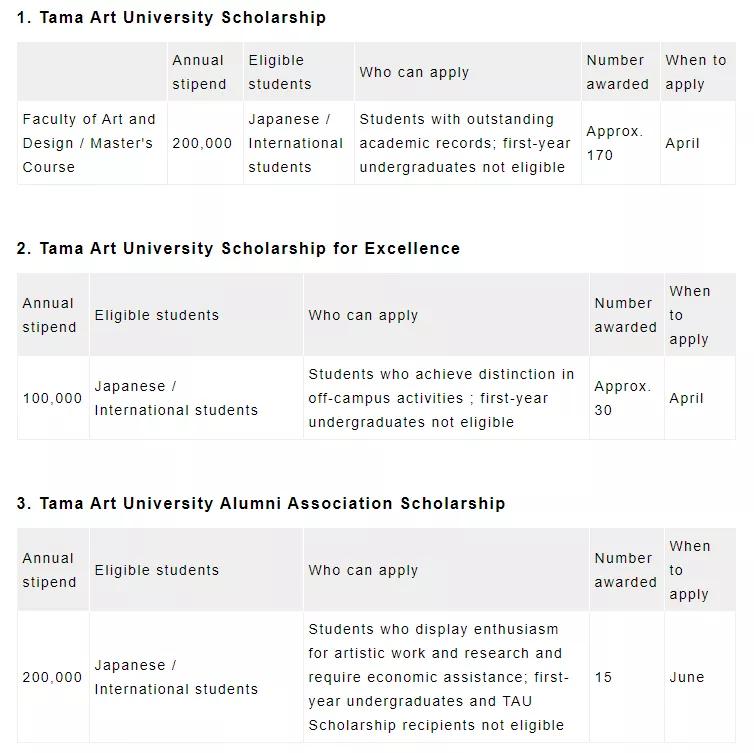Select the 100,000 annual stipend cell
This screenshot has height=753, width=754.
click(x=52, y=398)
